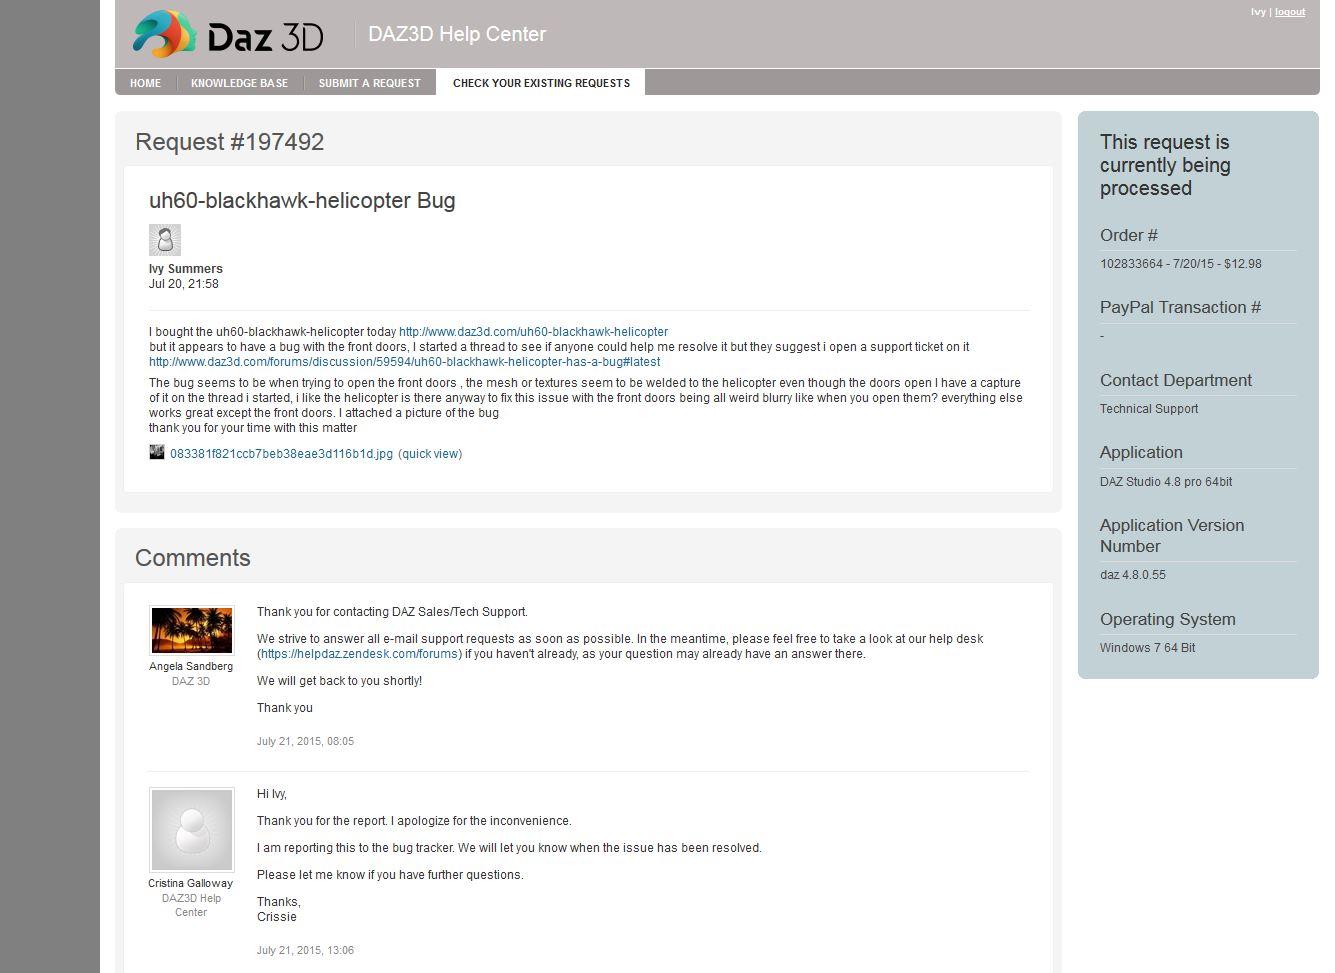
Task: Click the Cristina Galloway name
Action: tap(190, 883)
